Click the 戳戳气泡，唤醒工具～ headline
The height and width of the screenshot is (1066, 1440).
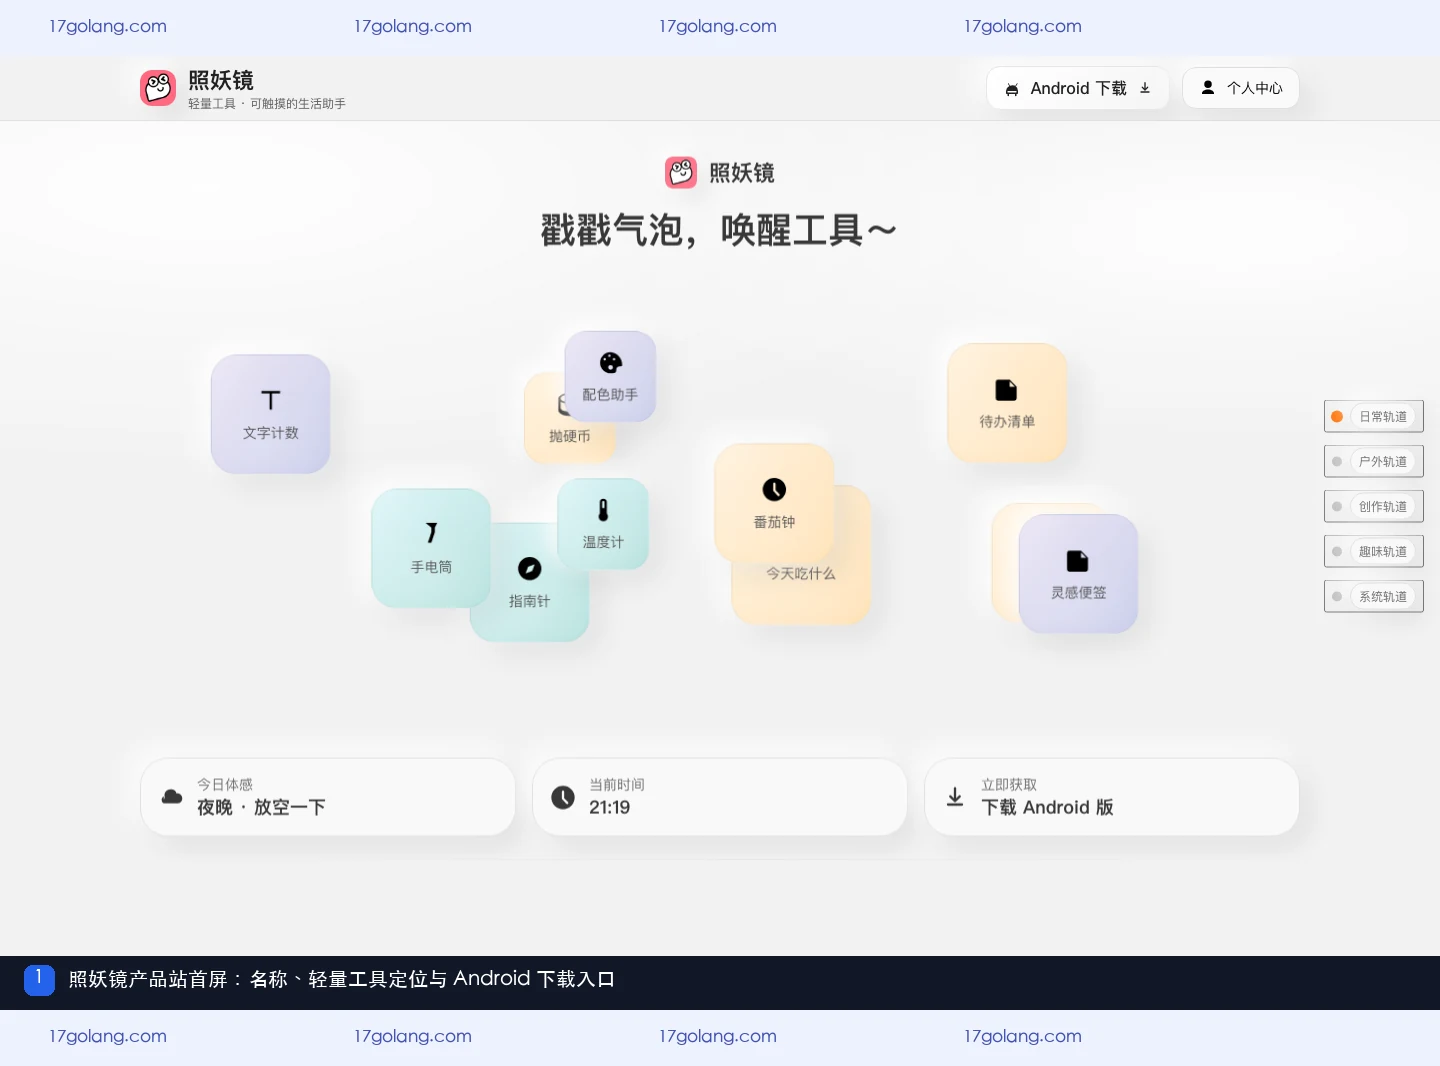719,231
